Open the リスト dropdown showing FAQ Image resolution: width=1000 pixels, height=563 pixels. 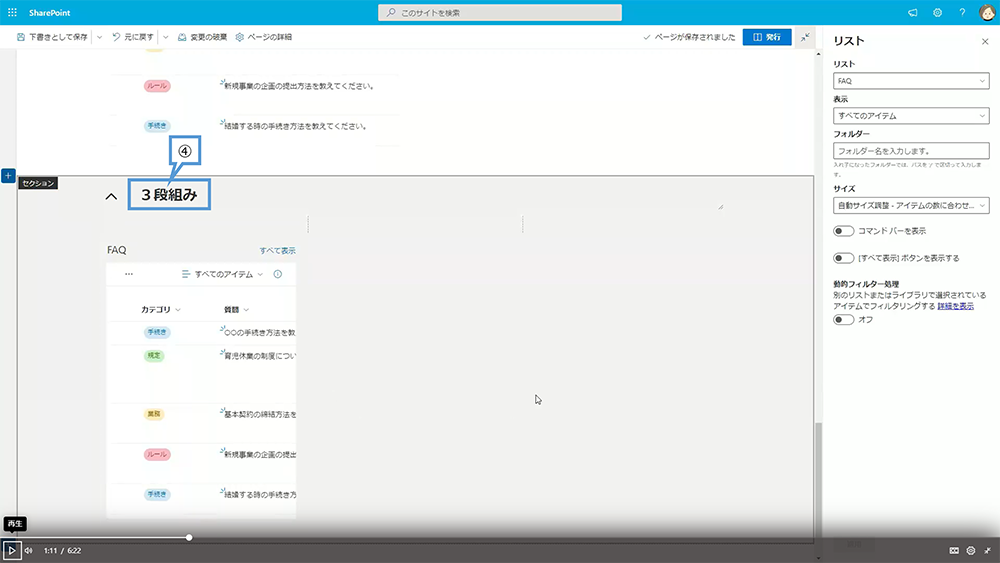(x=911, y=81)
